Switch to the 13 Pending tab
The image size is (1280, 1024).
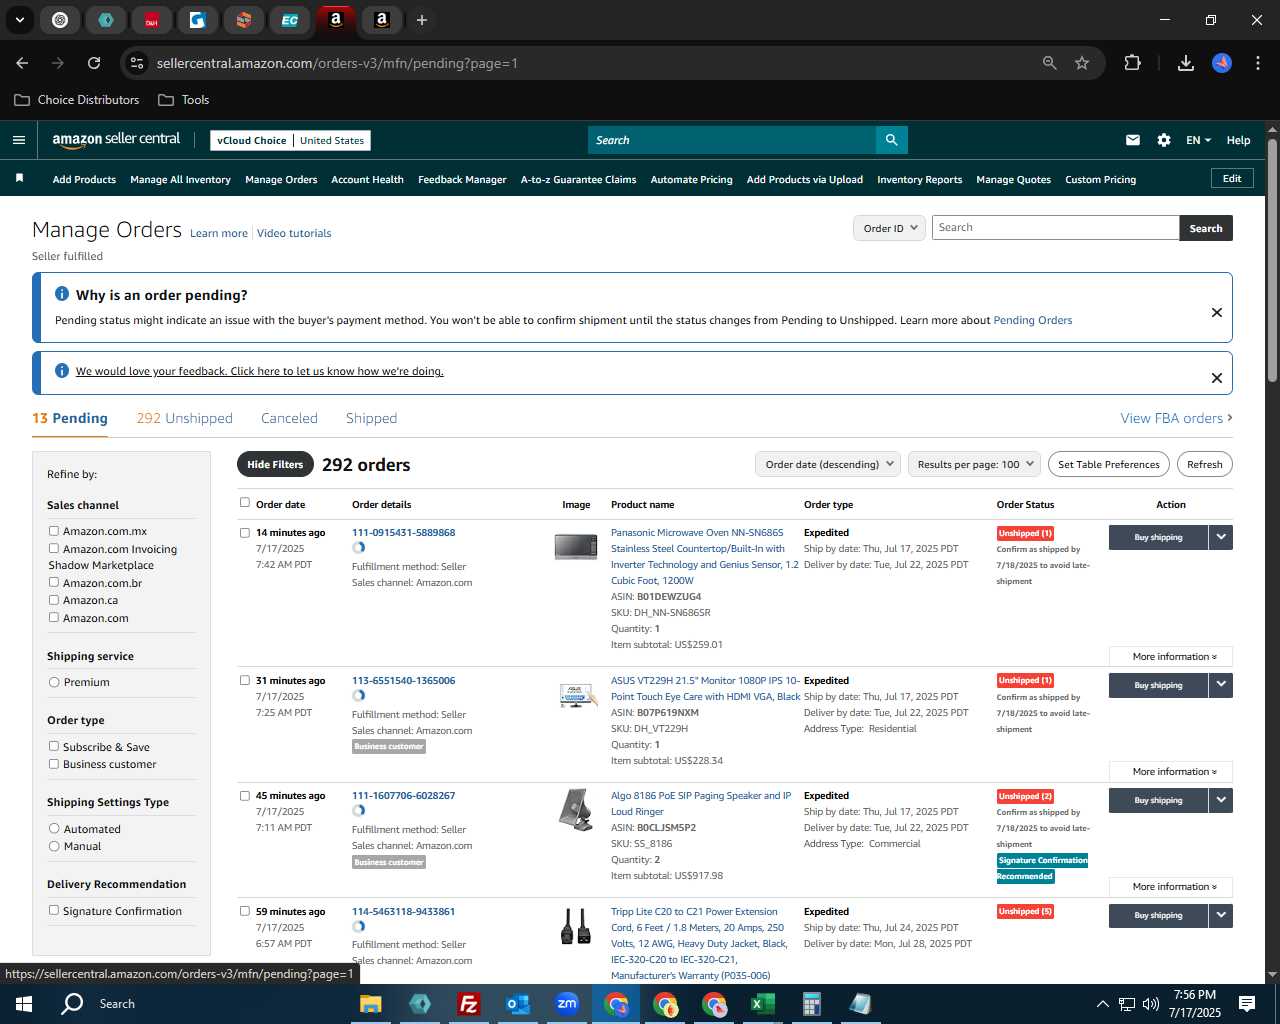(x=70, y=418)
